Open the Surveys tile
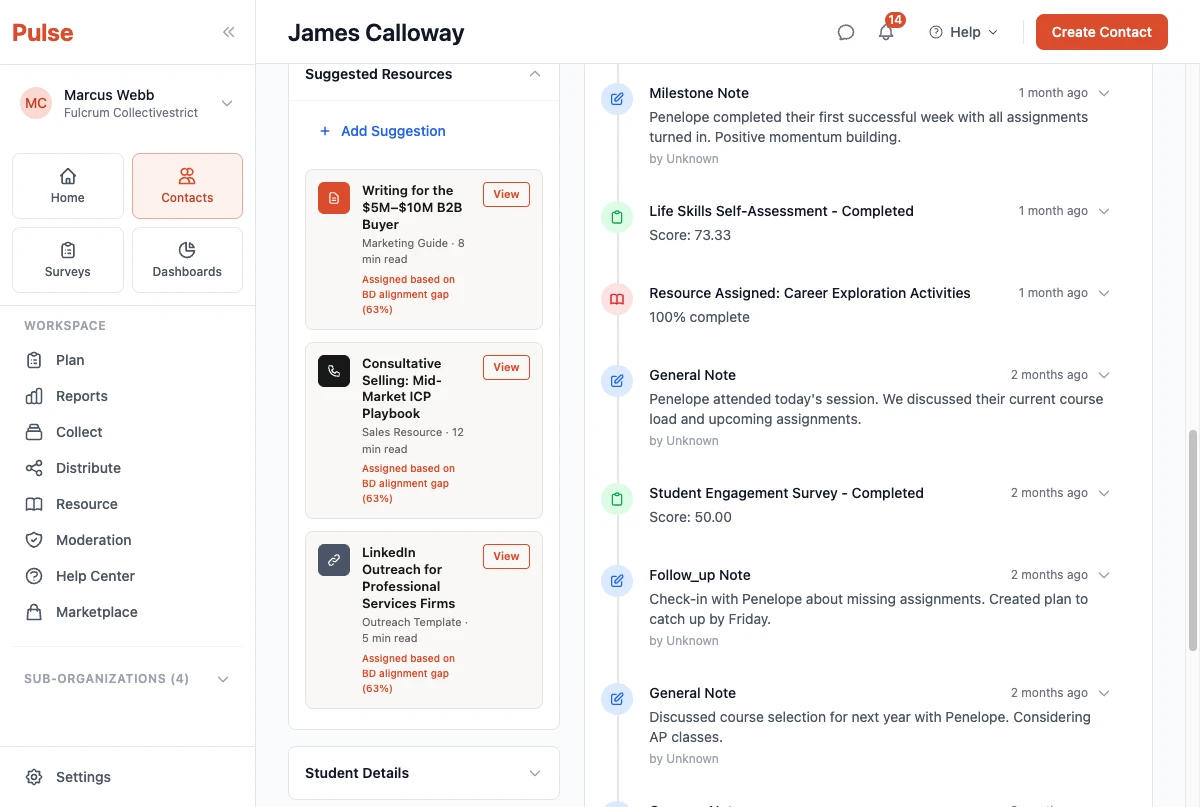The height and width of the screenshot is (807, 1200). point(68,260)
